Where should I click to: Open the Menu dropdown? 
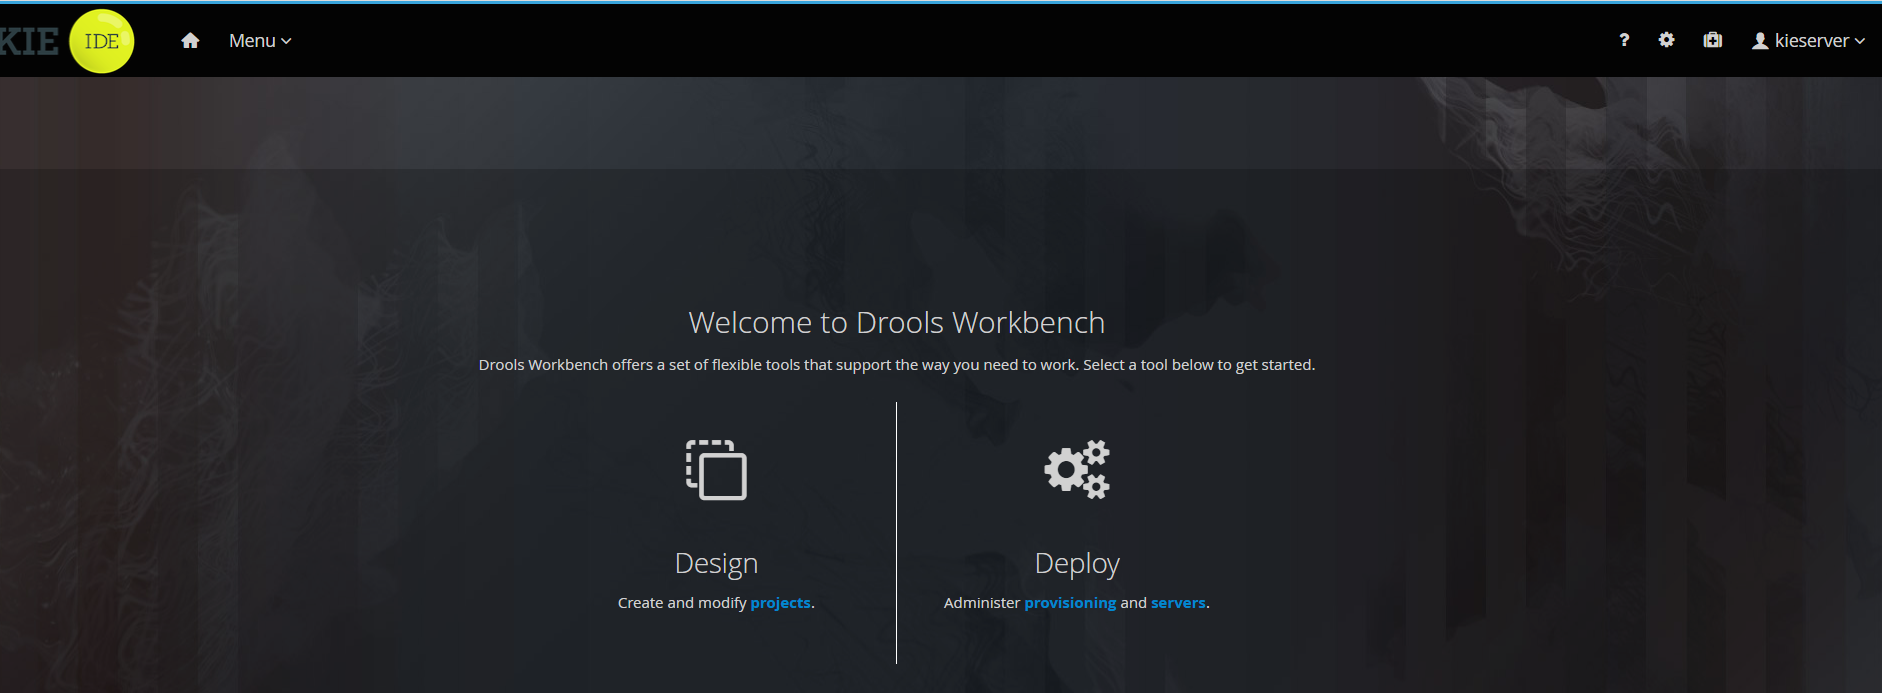tap(260, 41)
